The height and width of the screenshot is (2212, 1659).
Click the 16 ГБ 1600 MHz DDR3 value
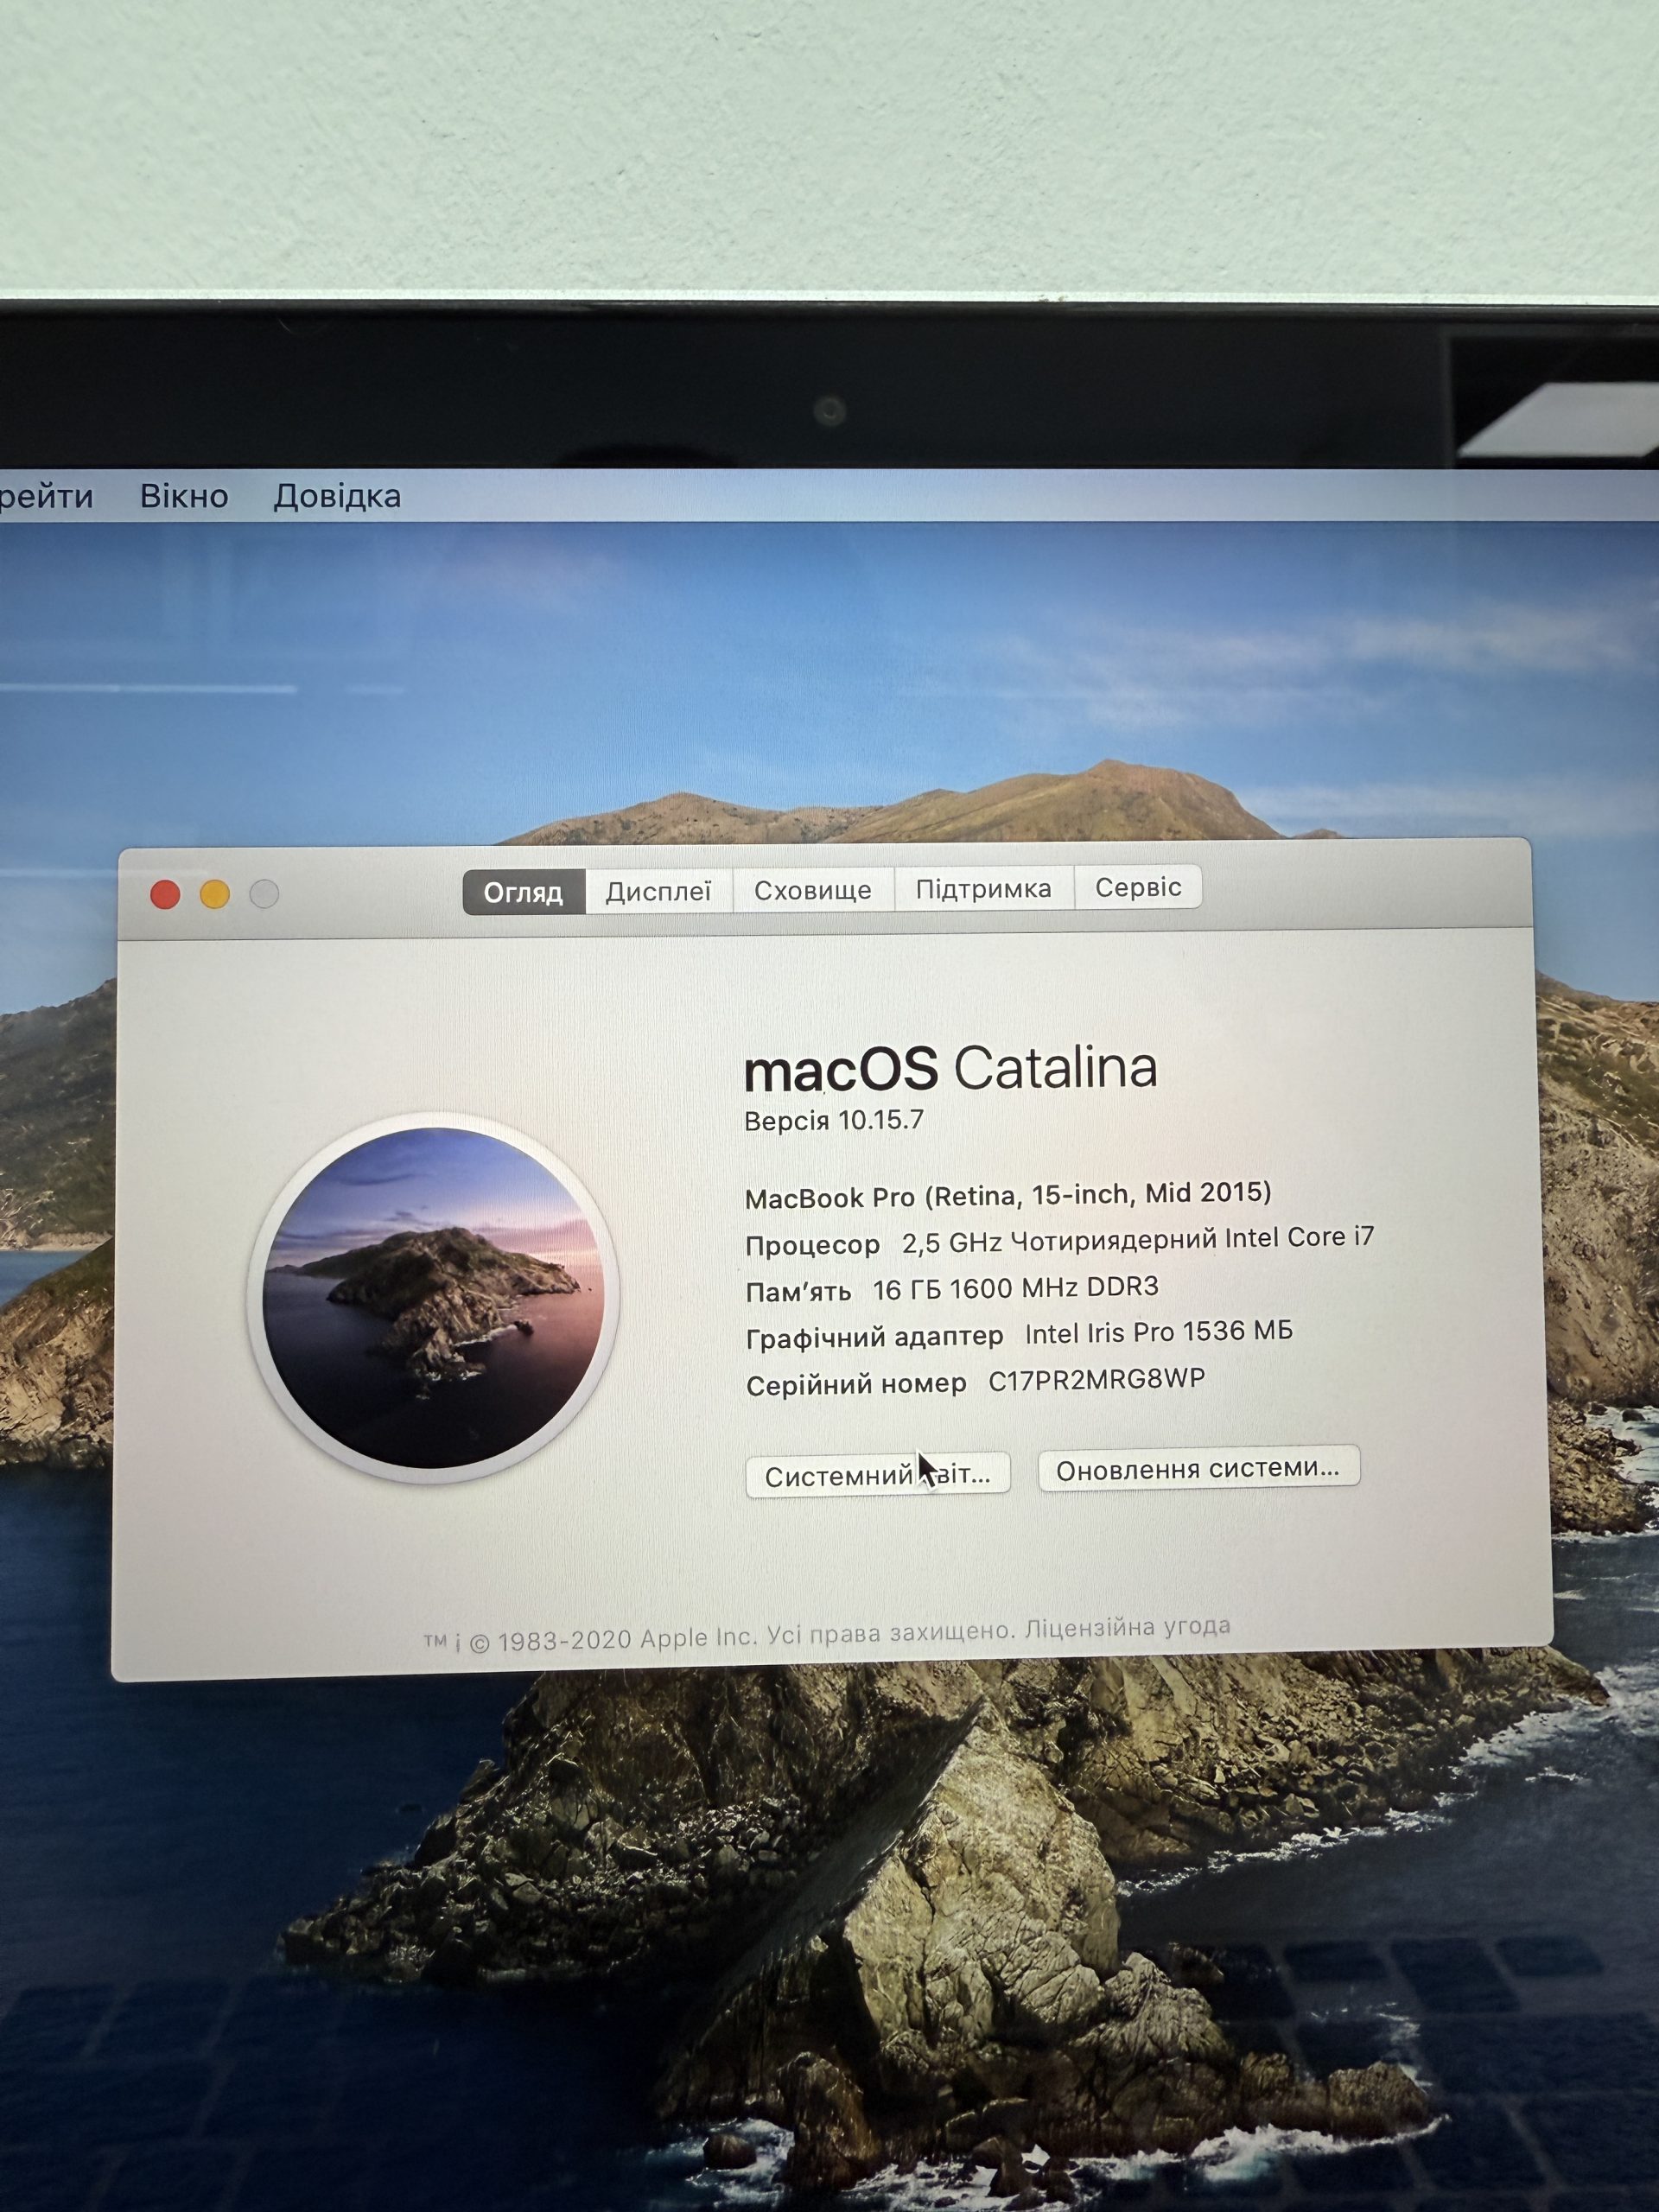point(1016,1288)
